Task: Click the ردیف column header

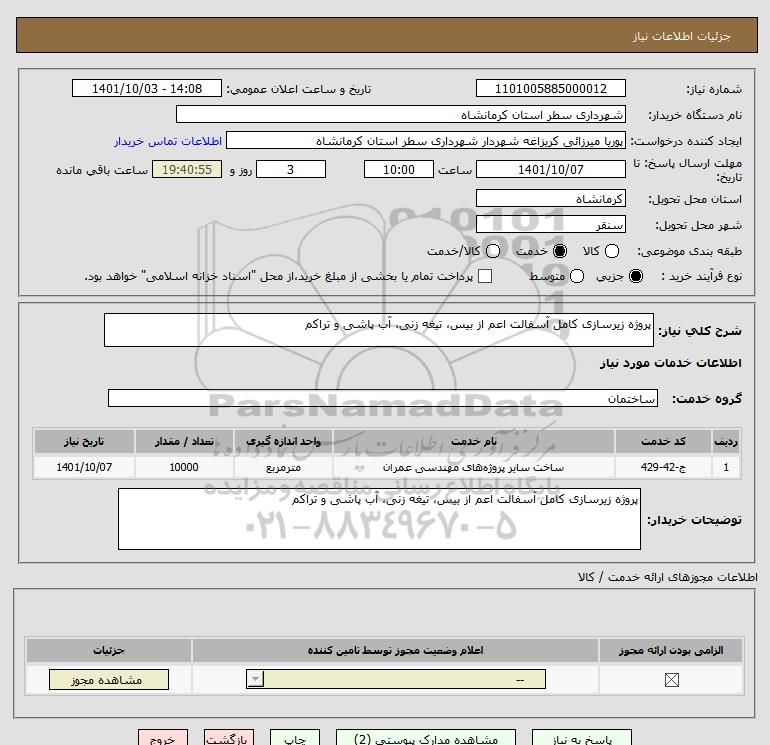Action: point(726,441)
